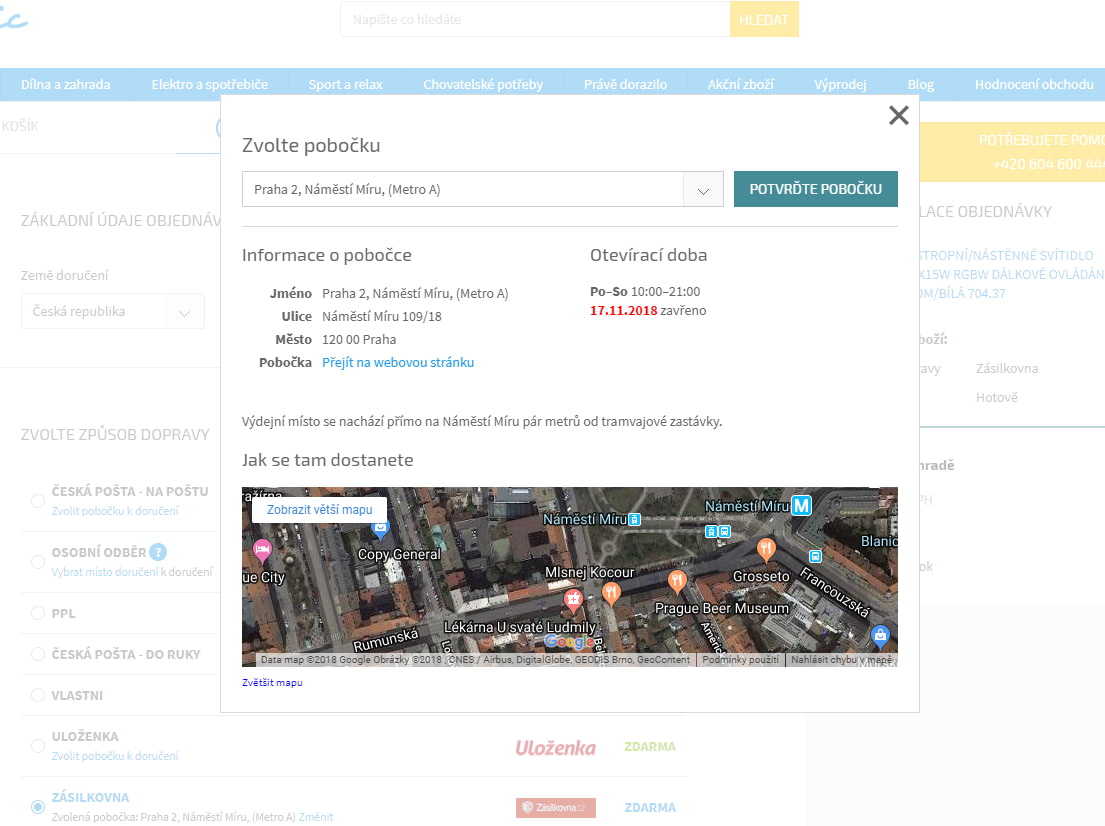This screenshot has width=1105, height=826.
Task: Click the text 120 00 Praha
Action: pyautogui.click(x=359, y=340)
